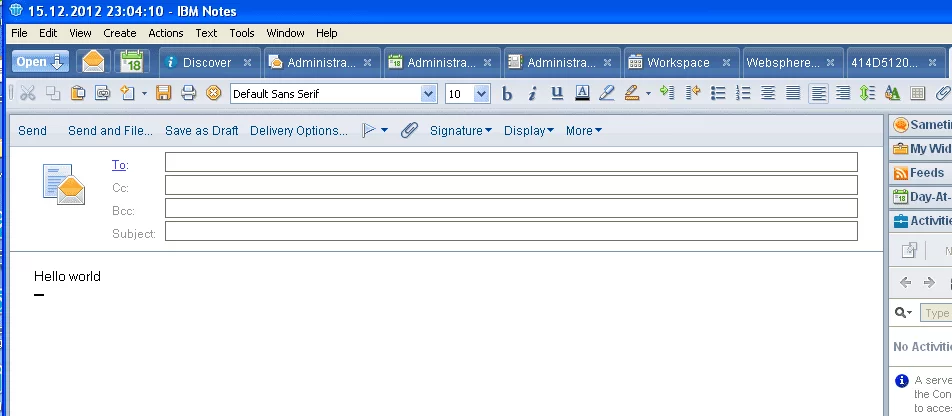Click into the Subject field
952x416 pixels.
pyautogui.click(x=510, y=231)
